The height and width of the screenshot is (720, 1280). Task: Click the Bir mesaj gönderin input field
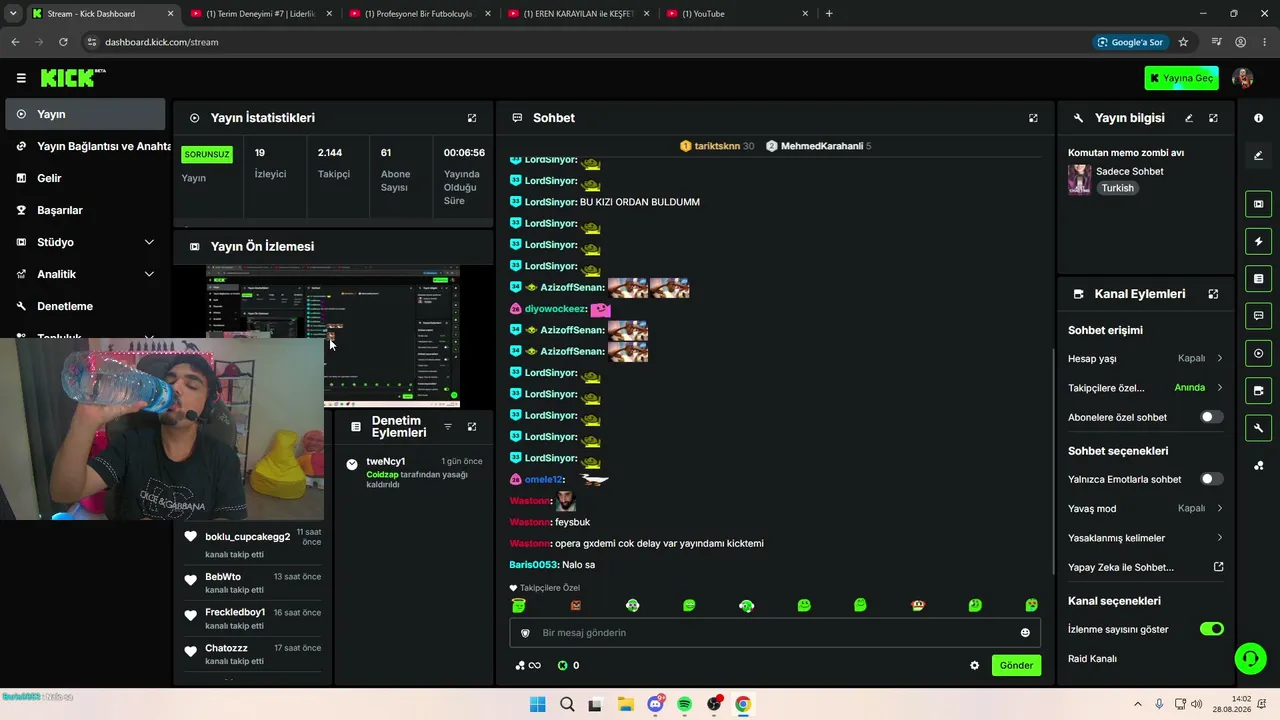[775, 633]
